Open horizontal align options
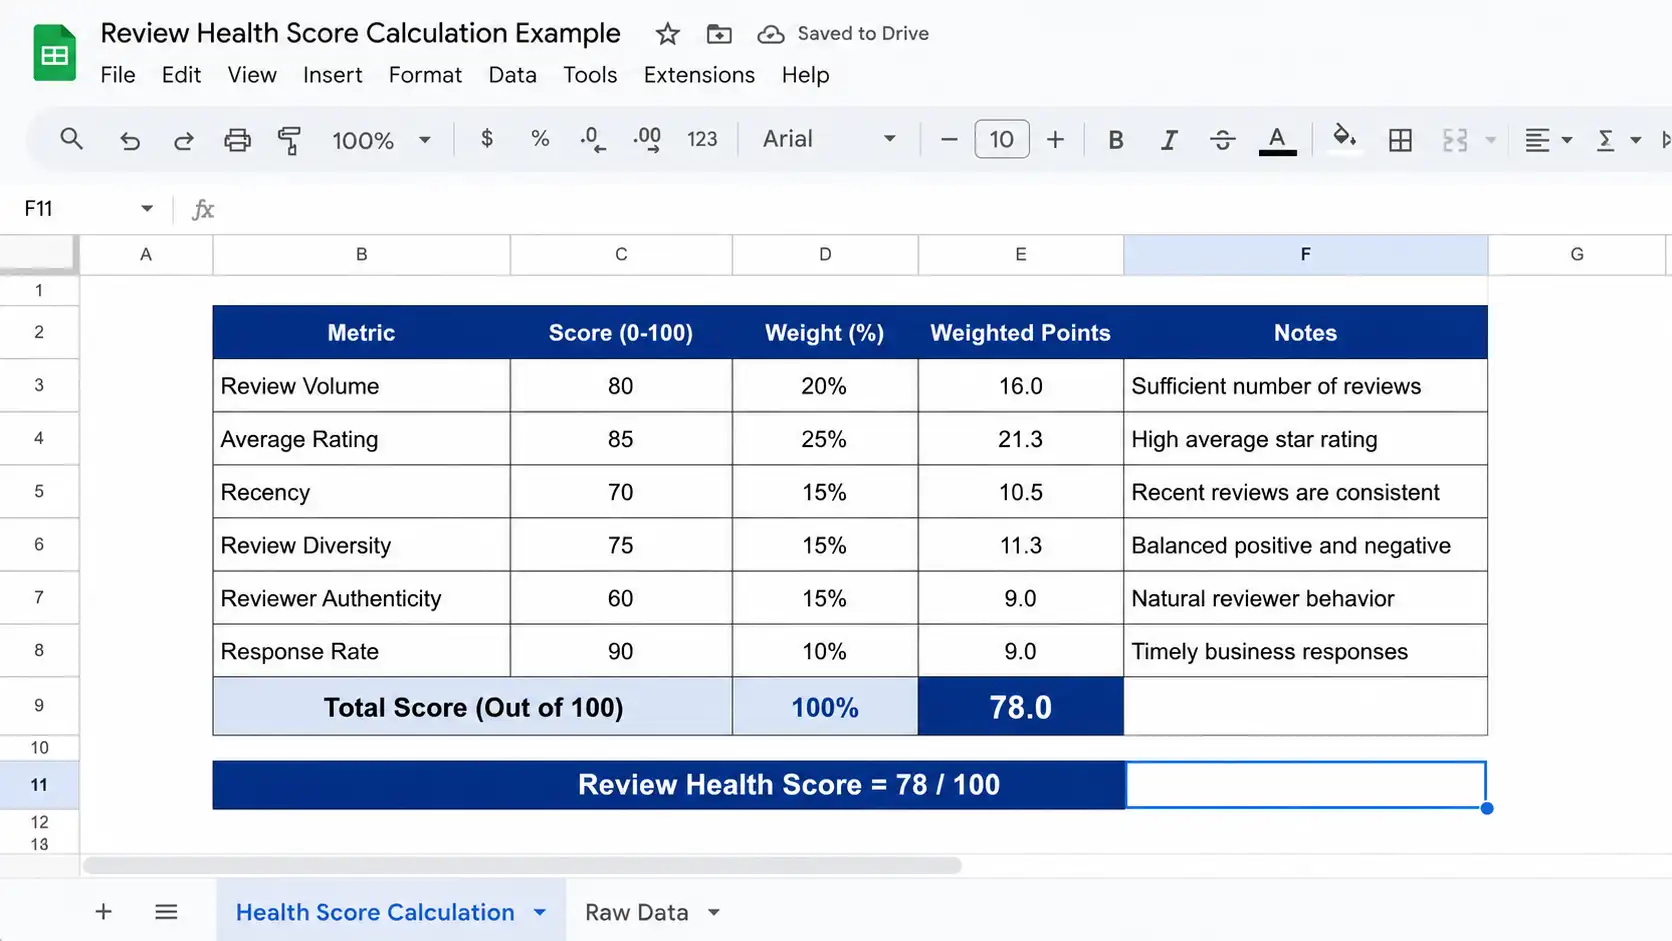Viewport: 1672px width, 941px height. coord(1548,140)
